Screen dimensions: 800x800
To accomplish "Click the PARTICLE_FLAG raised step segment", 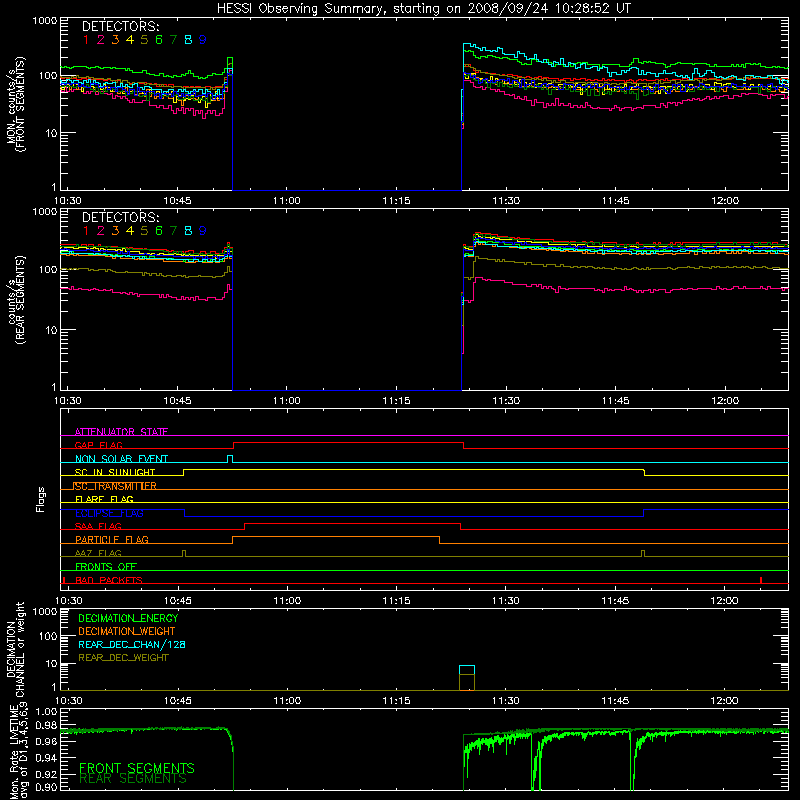I will pos(336,537).
